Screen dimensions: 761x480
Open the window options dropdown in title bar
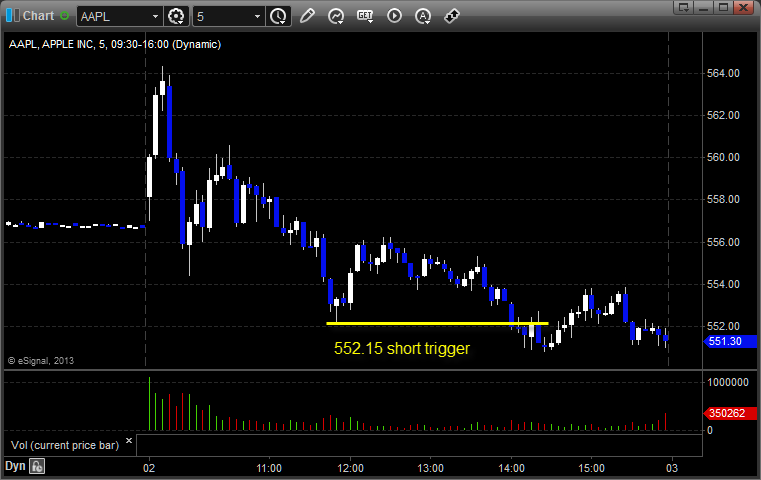pos(684,7)
